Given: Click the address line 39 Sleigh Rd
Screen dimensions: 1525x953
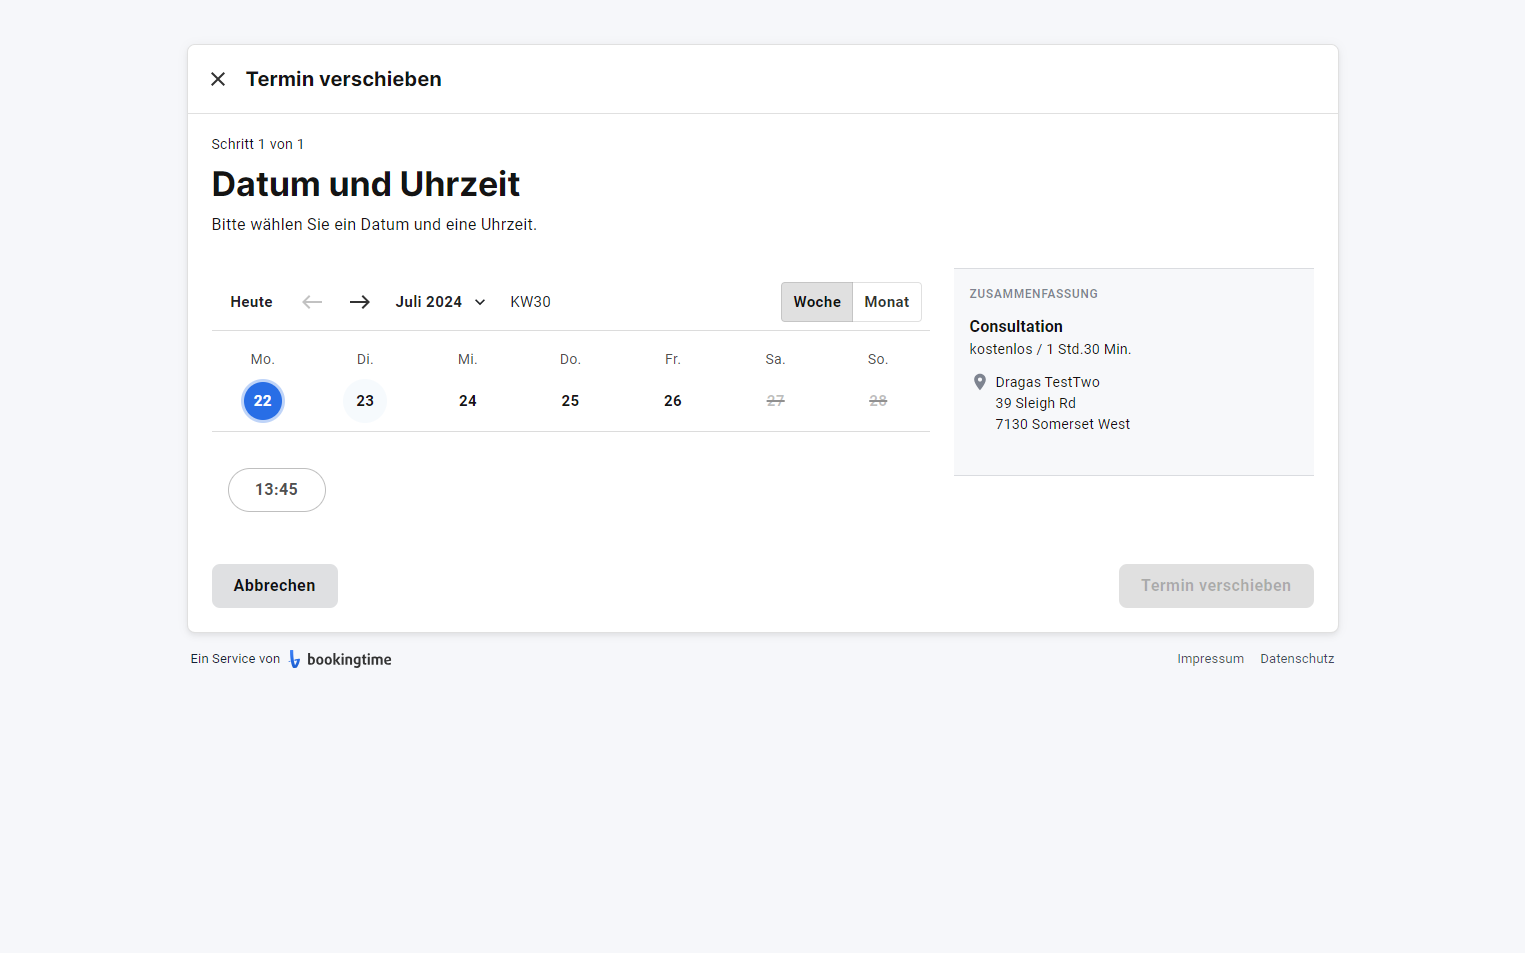Looking at the screenshot, I should (1035, 403).
